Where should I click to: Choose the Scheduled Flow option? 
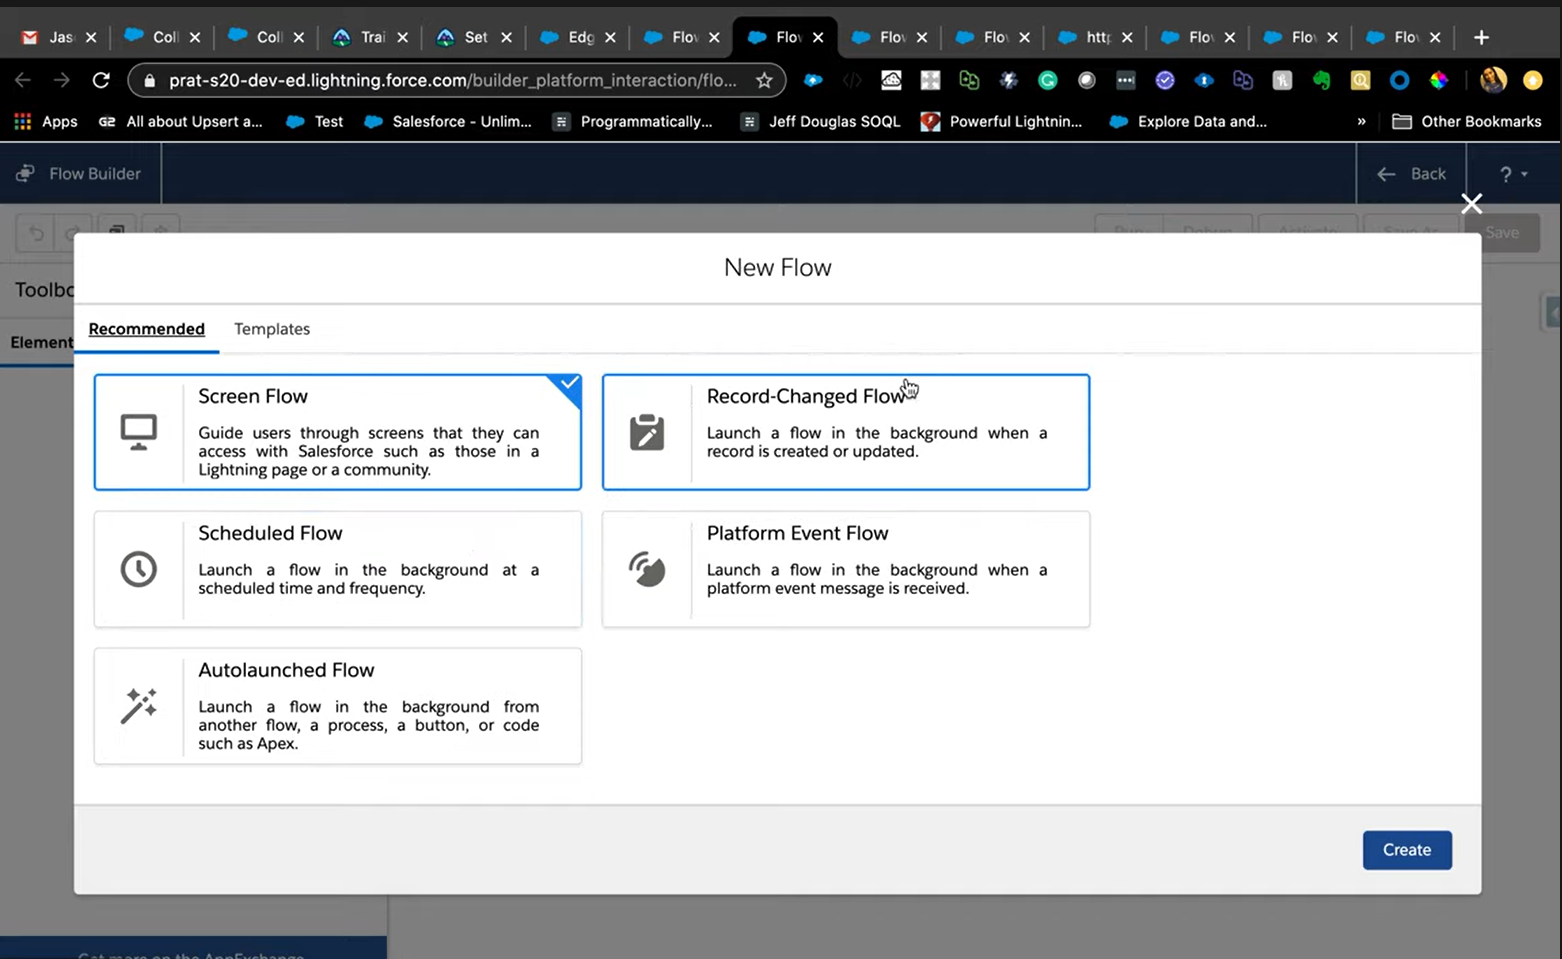click(338, 569)
